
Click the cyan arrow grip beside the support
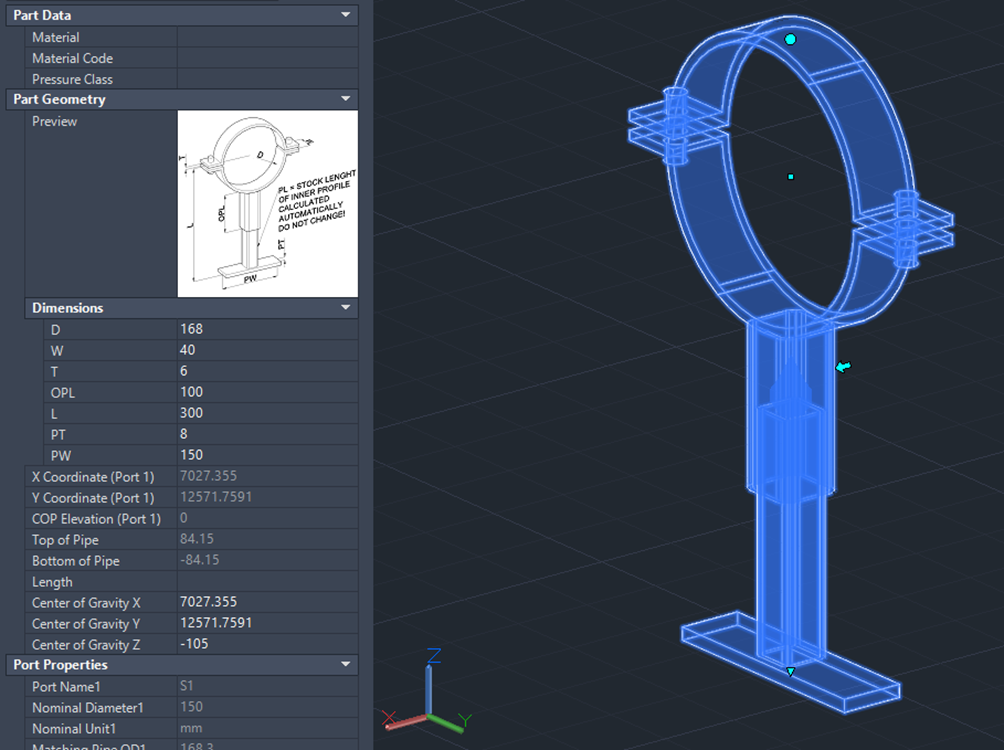point(841,367)
